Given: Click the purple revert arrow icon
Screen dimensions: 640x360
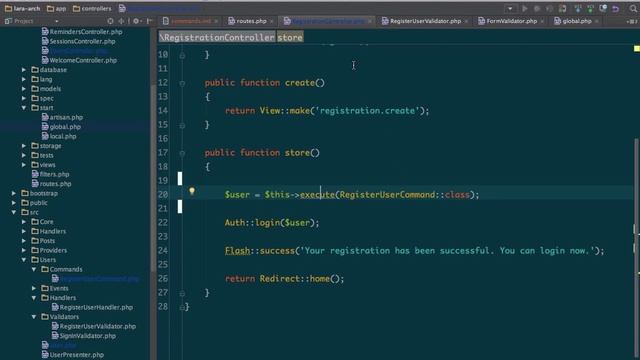Looking at the screenshot, I should 616,9.
